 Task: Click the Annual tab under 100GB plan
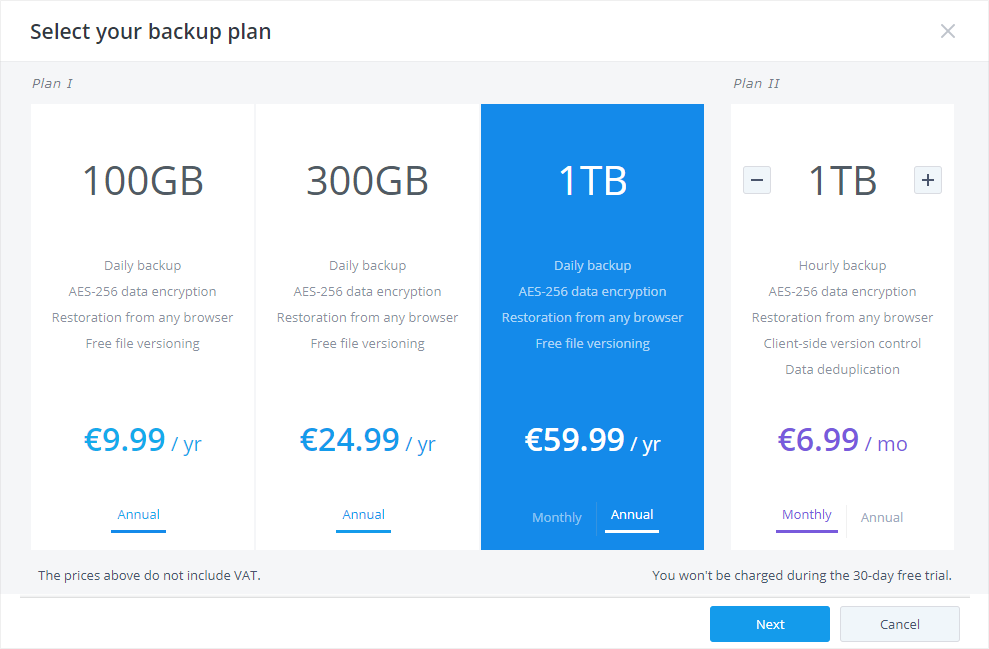(x=139, y=515)
